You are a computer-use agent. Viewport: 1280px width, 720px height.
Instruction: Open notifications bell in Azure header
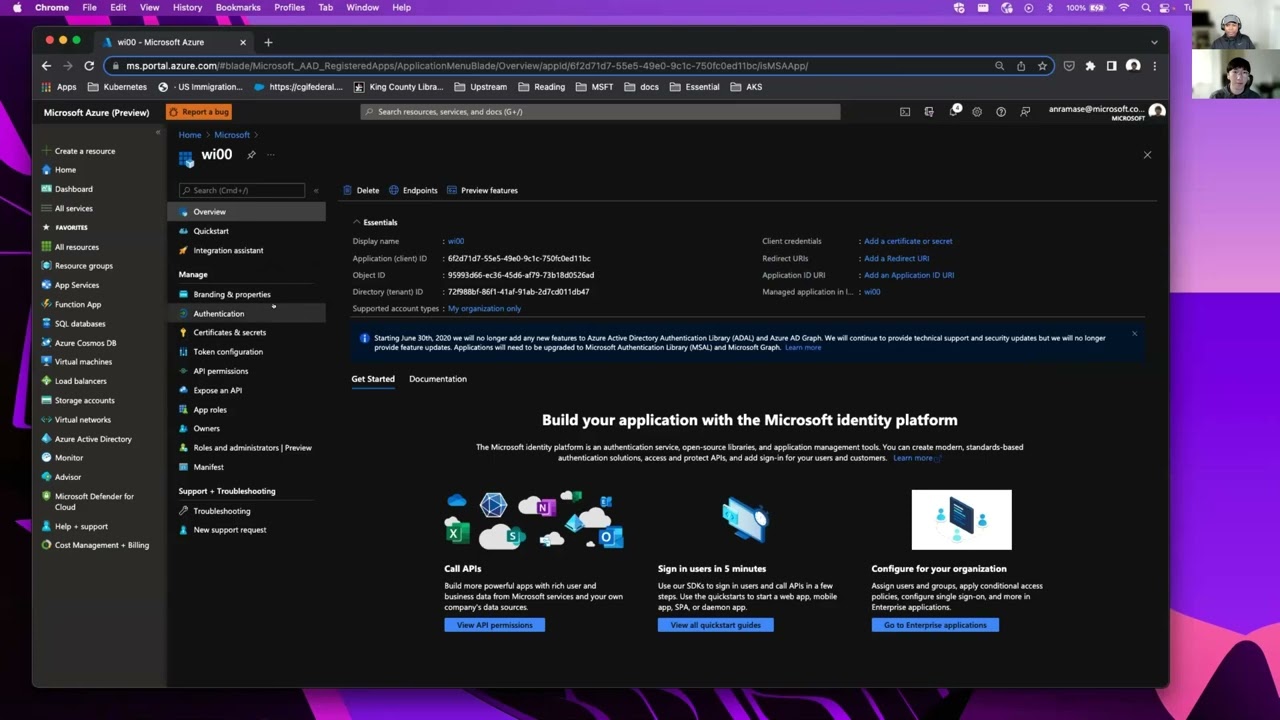tap(953, 112)
